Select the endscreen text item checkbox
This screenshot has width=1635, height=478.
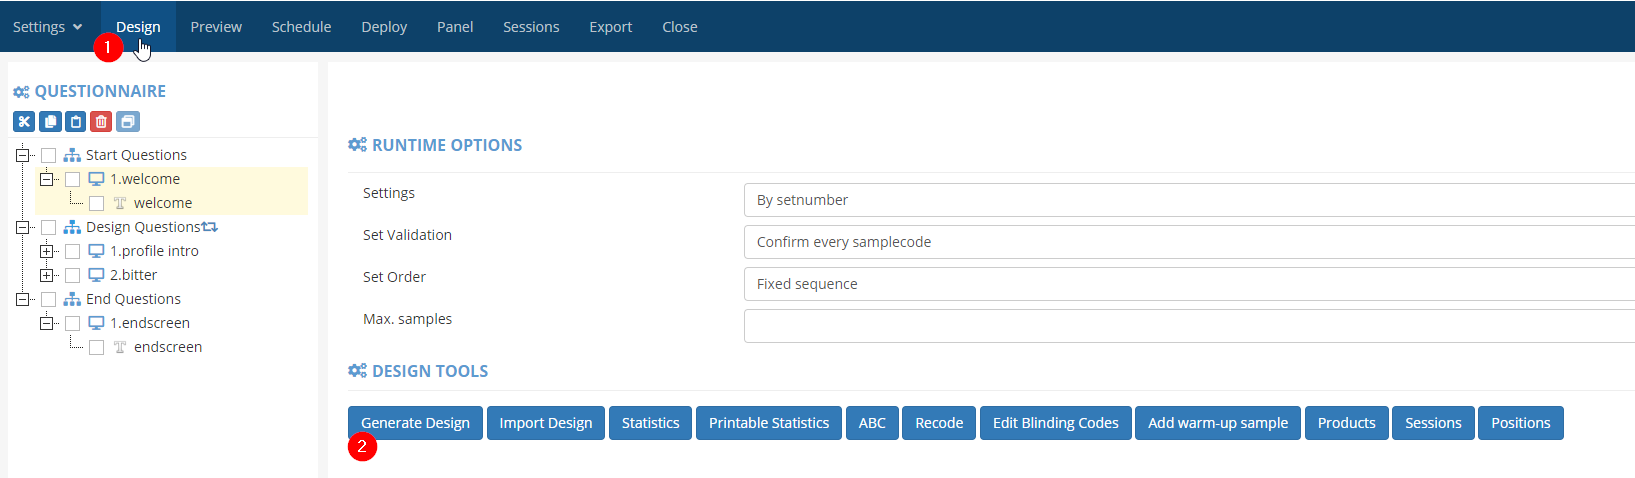pyautogui.click(x=96, y=347)
